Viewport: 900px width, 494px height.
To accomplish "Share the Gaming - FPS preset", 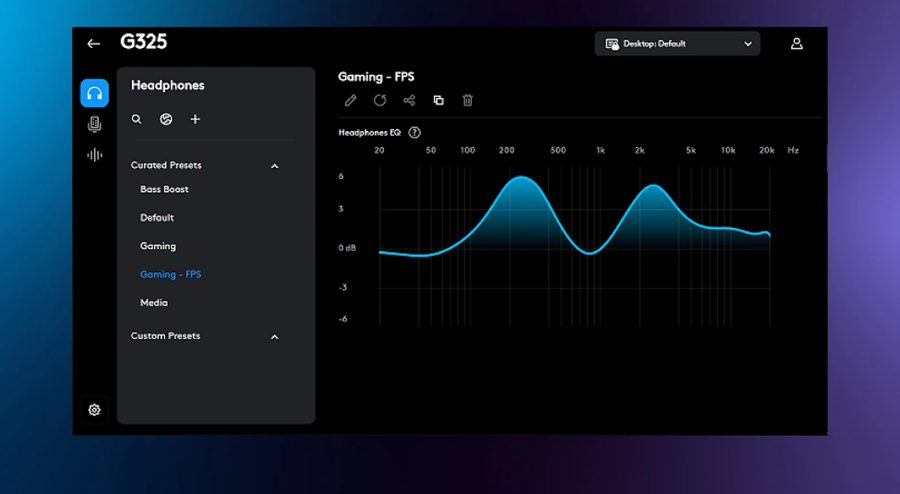I will 409,100.
